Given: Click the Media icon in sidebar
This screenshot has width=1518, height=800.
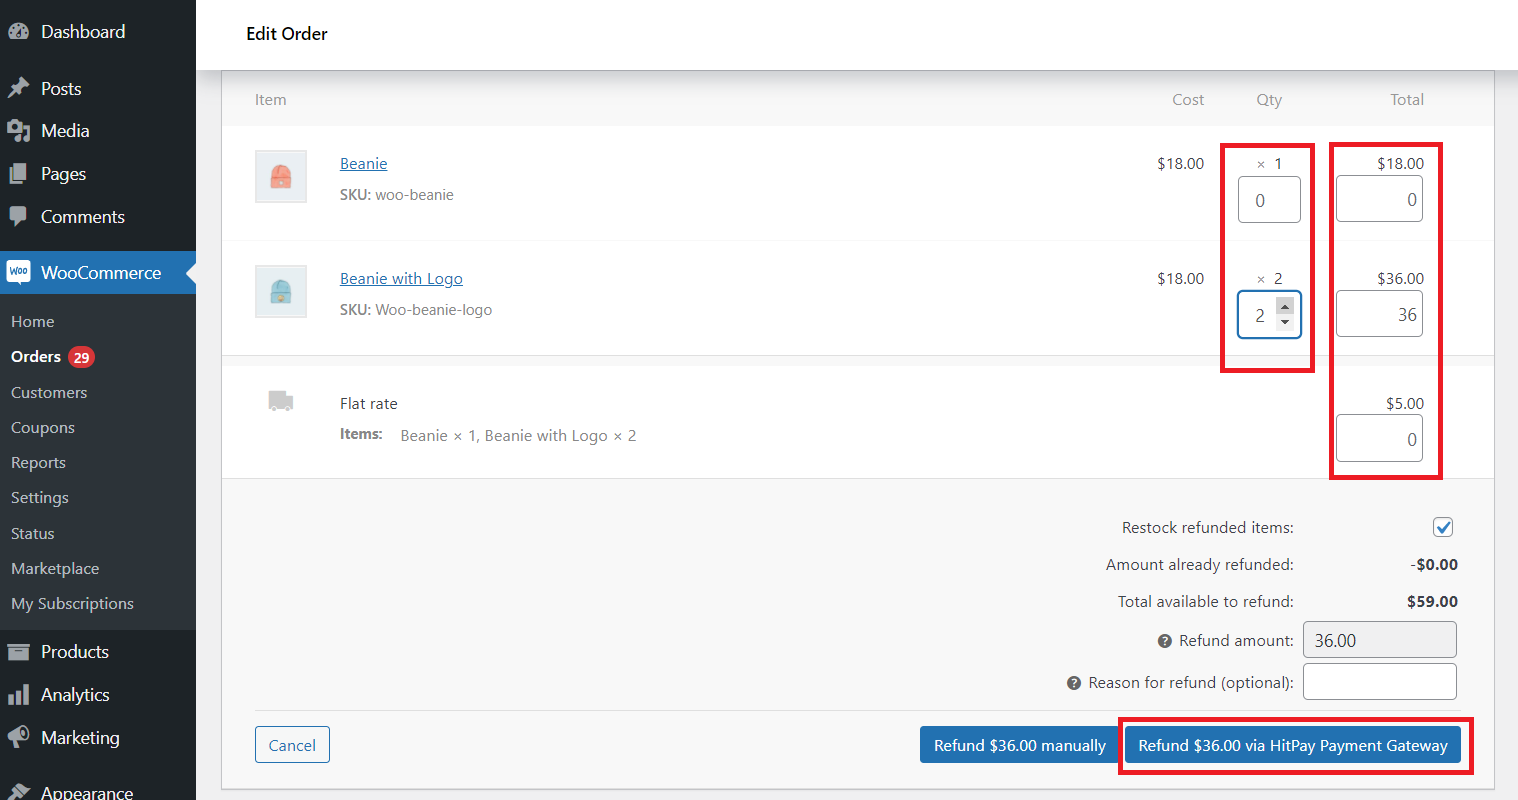Looking at the screenshot, I should (18, 131).
